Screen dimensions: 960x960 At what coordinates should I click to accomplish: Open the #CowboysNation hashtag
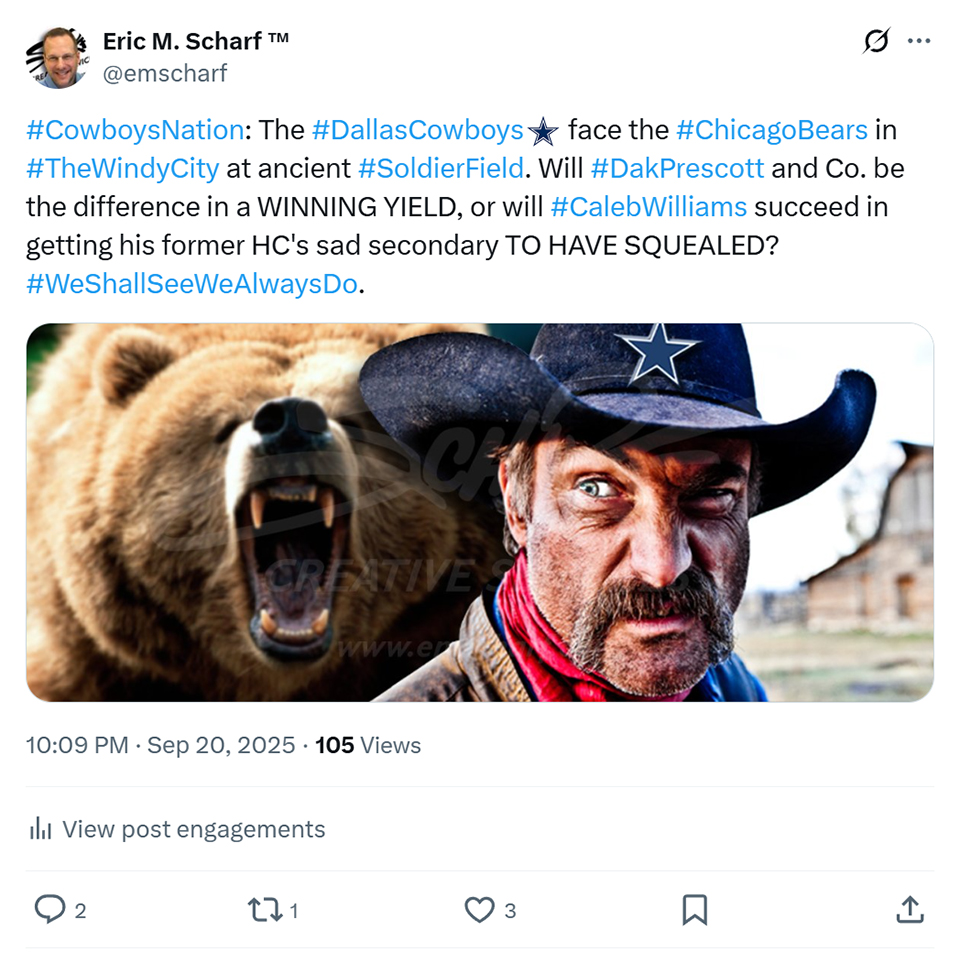click(x=135, y=130)
